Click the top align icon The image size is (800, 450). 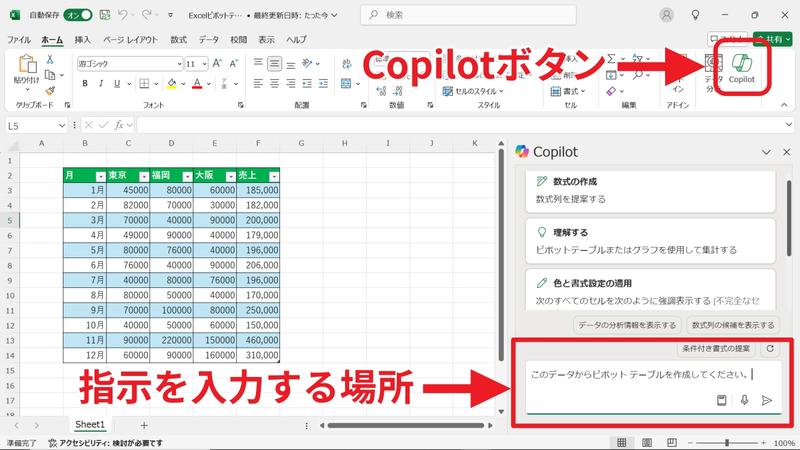coord(258,63)
